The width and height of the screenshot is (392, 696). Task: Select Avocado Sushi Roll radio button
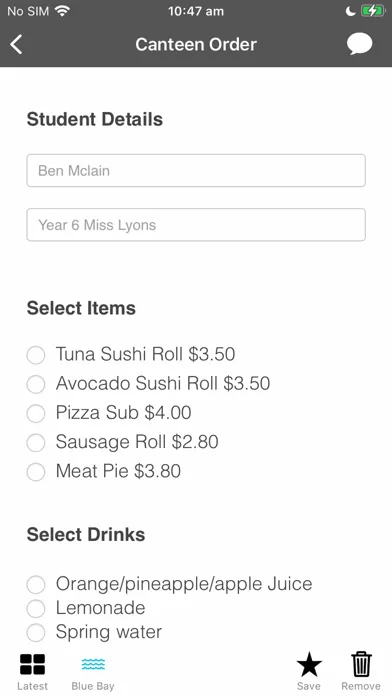pos(36,384)
